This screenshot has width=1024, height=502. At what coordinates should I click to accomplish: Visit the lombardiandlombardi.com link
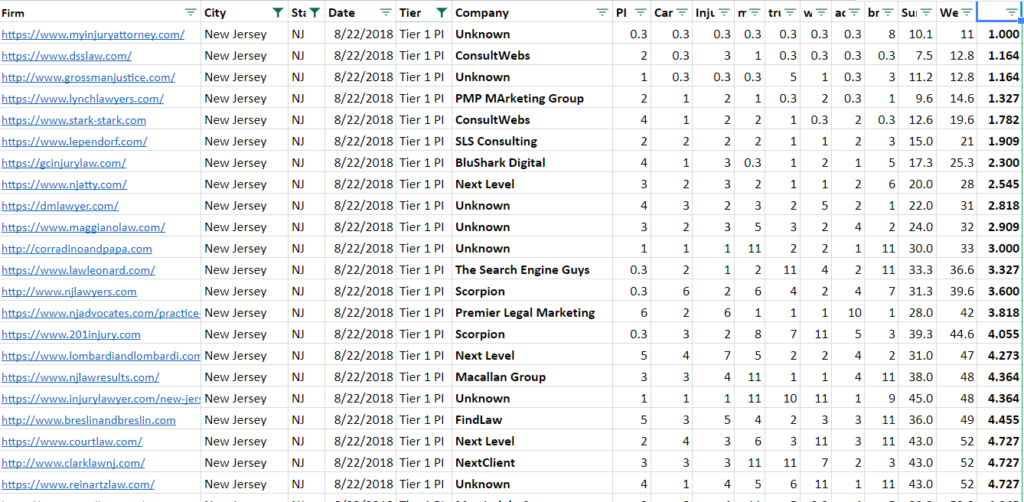click(101, 356)
